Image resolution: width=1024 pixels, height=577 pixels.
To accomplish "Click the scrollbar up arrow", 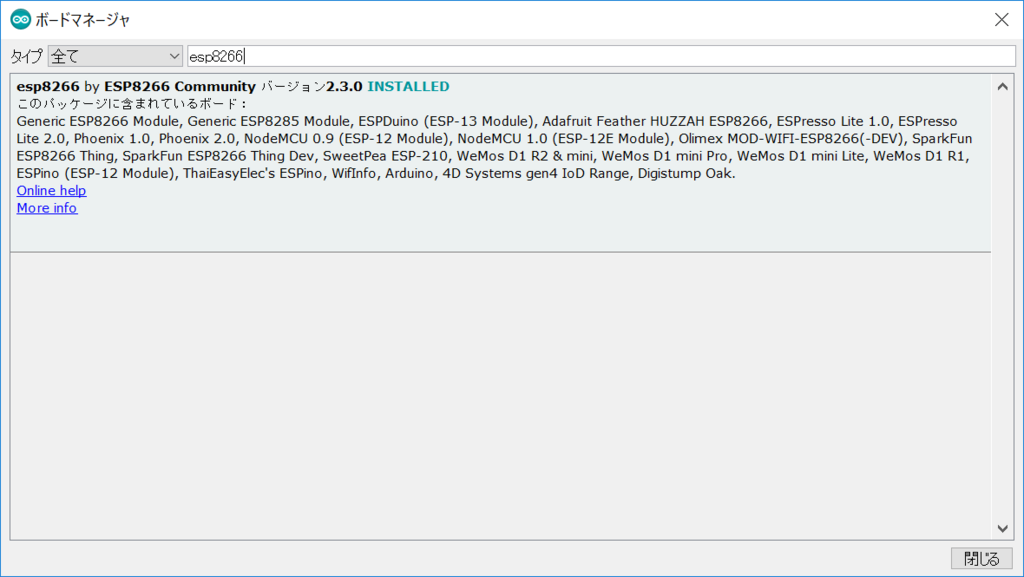I will pos(1002,86).
